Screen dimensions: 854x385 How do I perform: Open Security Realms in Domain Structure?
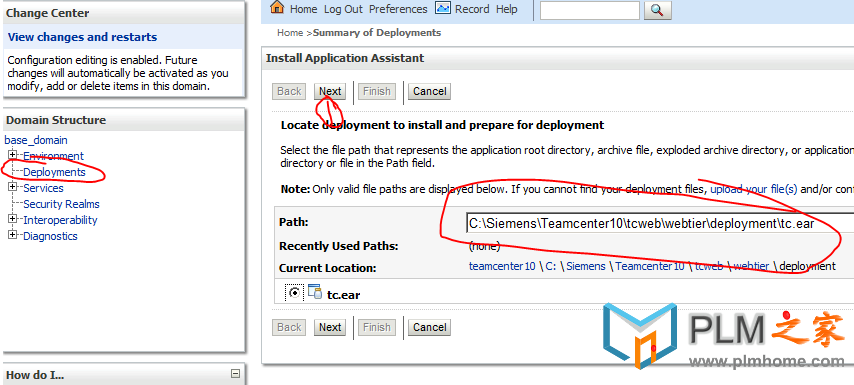click(x=62, y=204)
